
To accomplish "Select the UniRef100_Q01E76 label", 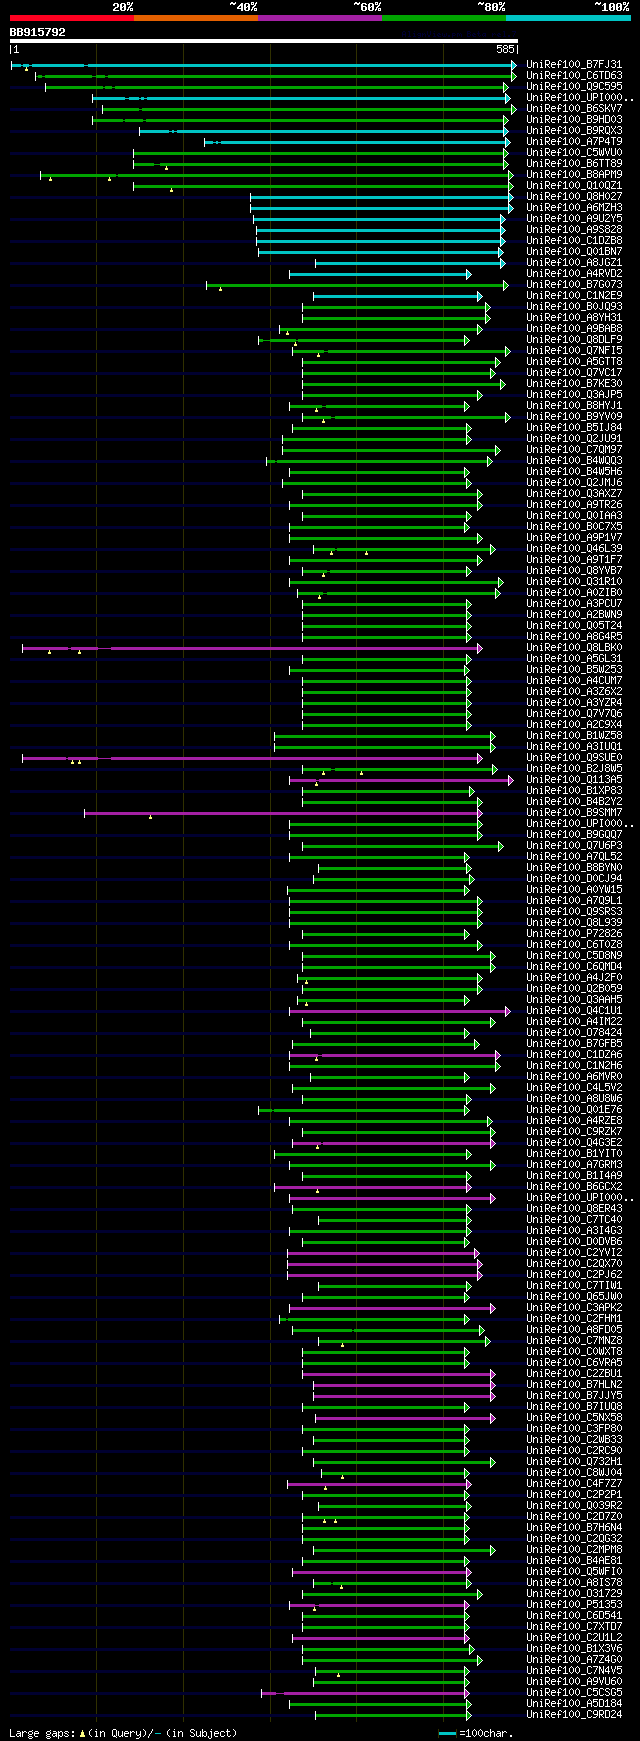I will (574, 1110).
